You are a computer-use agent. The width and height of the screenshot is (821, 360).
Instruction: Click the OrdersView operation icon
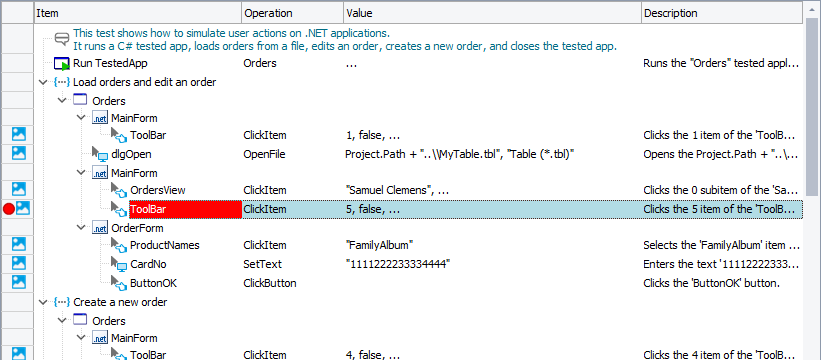[x=119, y=190]
